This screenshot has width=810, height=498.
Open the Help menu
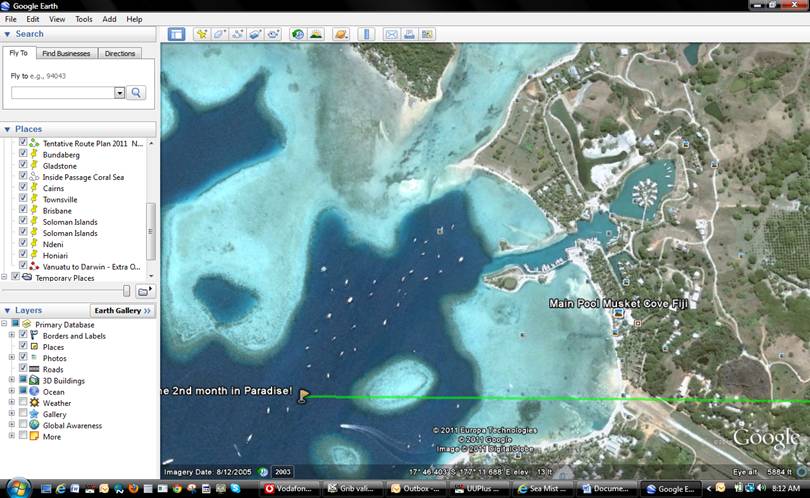point(134,19)
